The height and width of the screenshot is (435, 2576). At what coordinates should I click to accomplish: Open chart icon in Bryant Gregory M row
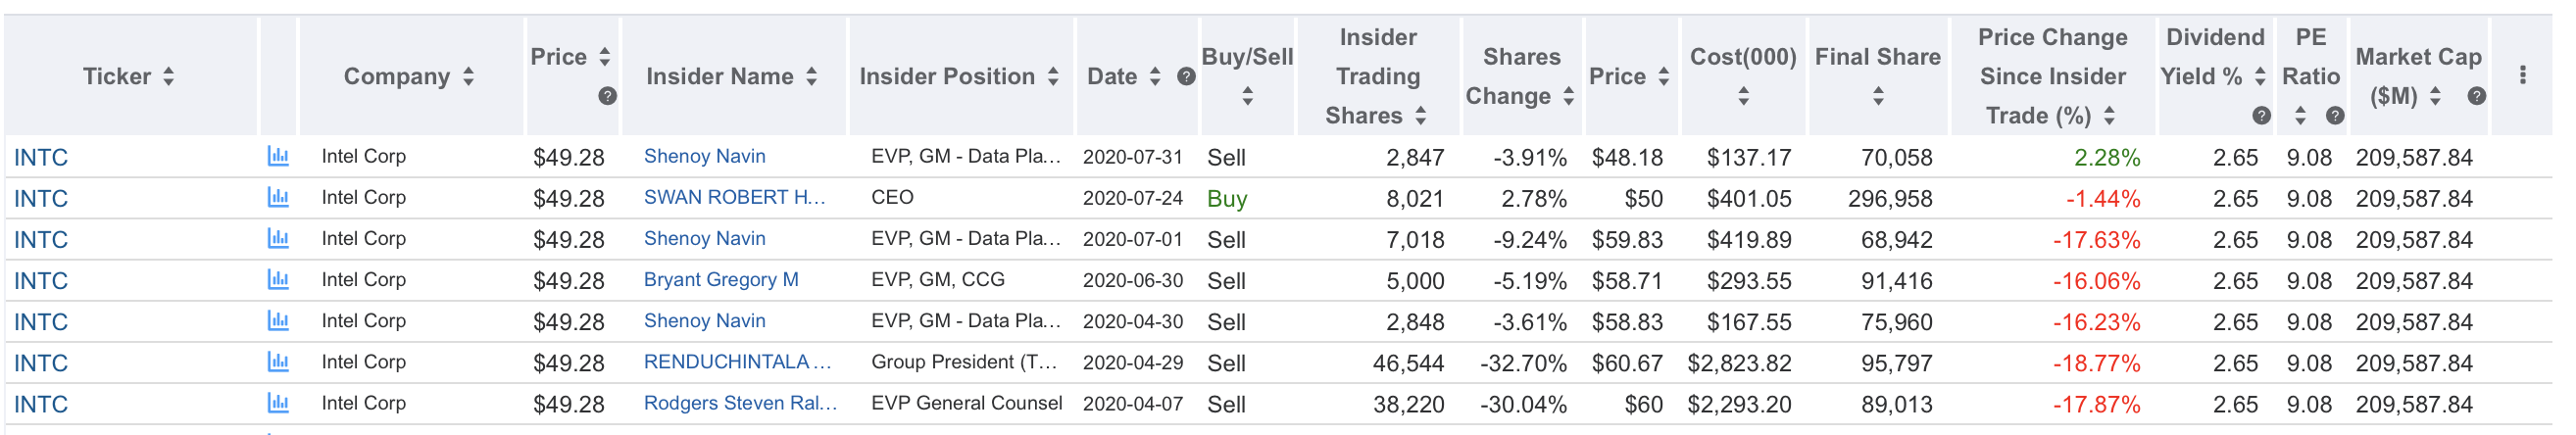[x=278, y=280]
